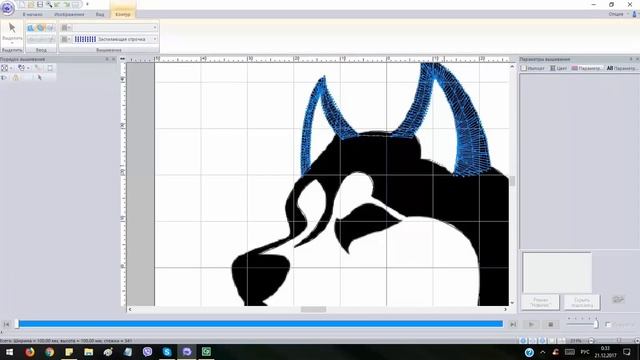Viewport: 640px width, 360px height.
Task: Open the region color arrow in lower row
Action: [70, 39]
